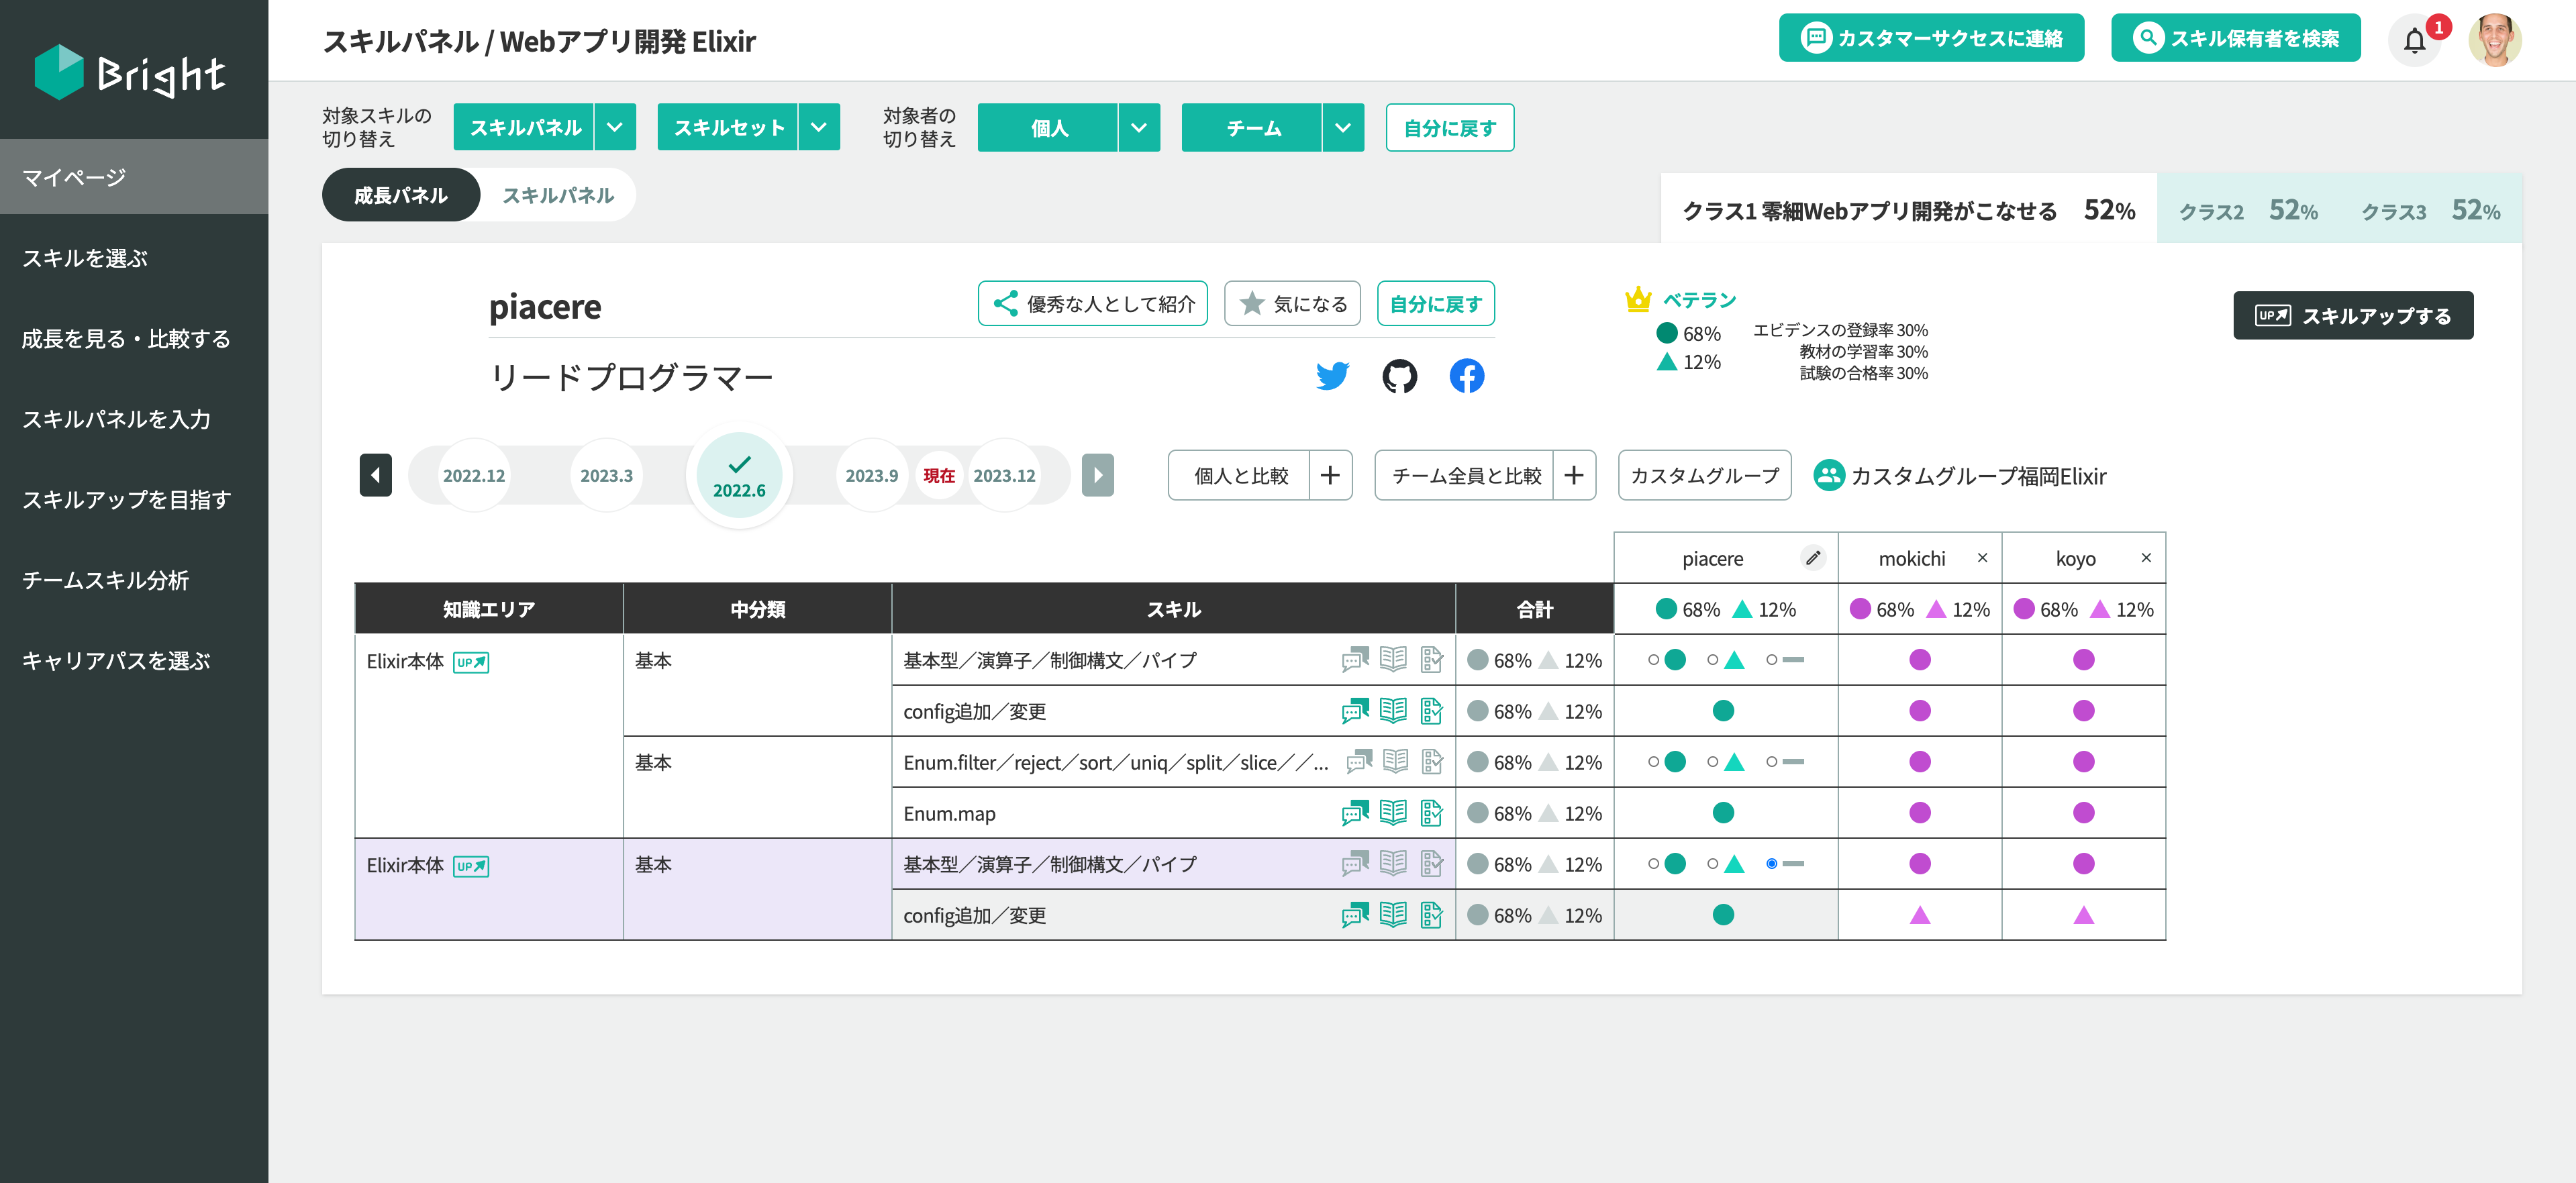Click the pencil edit icon beside piacere

coord(1812,558)
